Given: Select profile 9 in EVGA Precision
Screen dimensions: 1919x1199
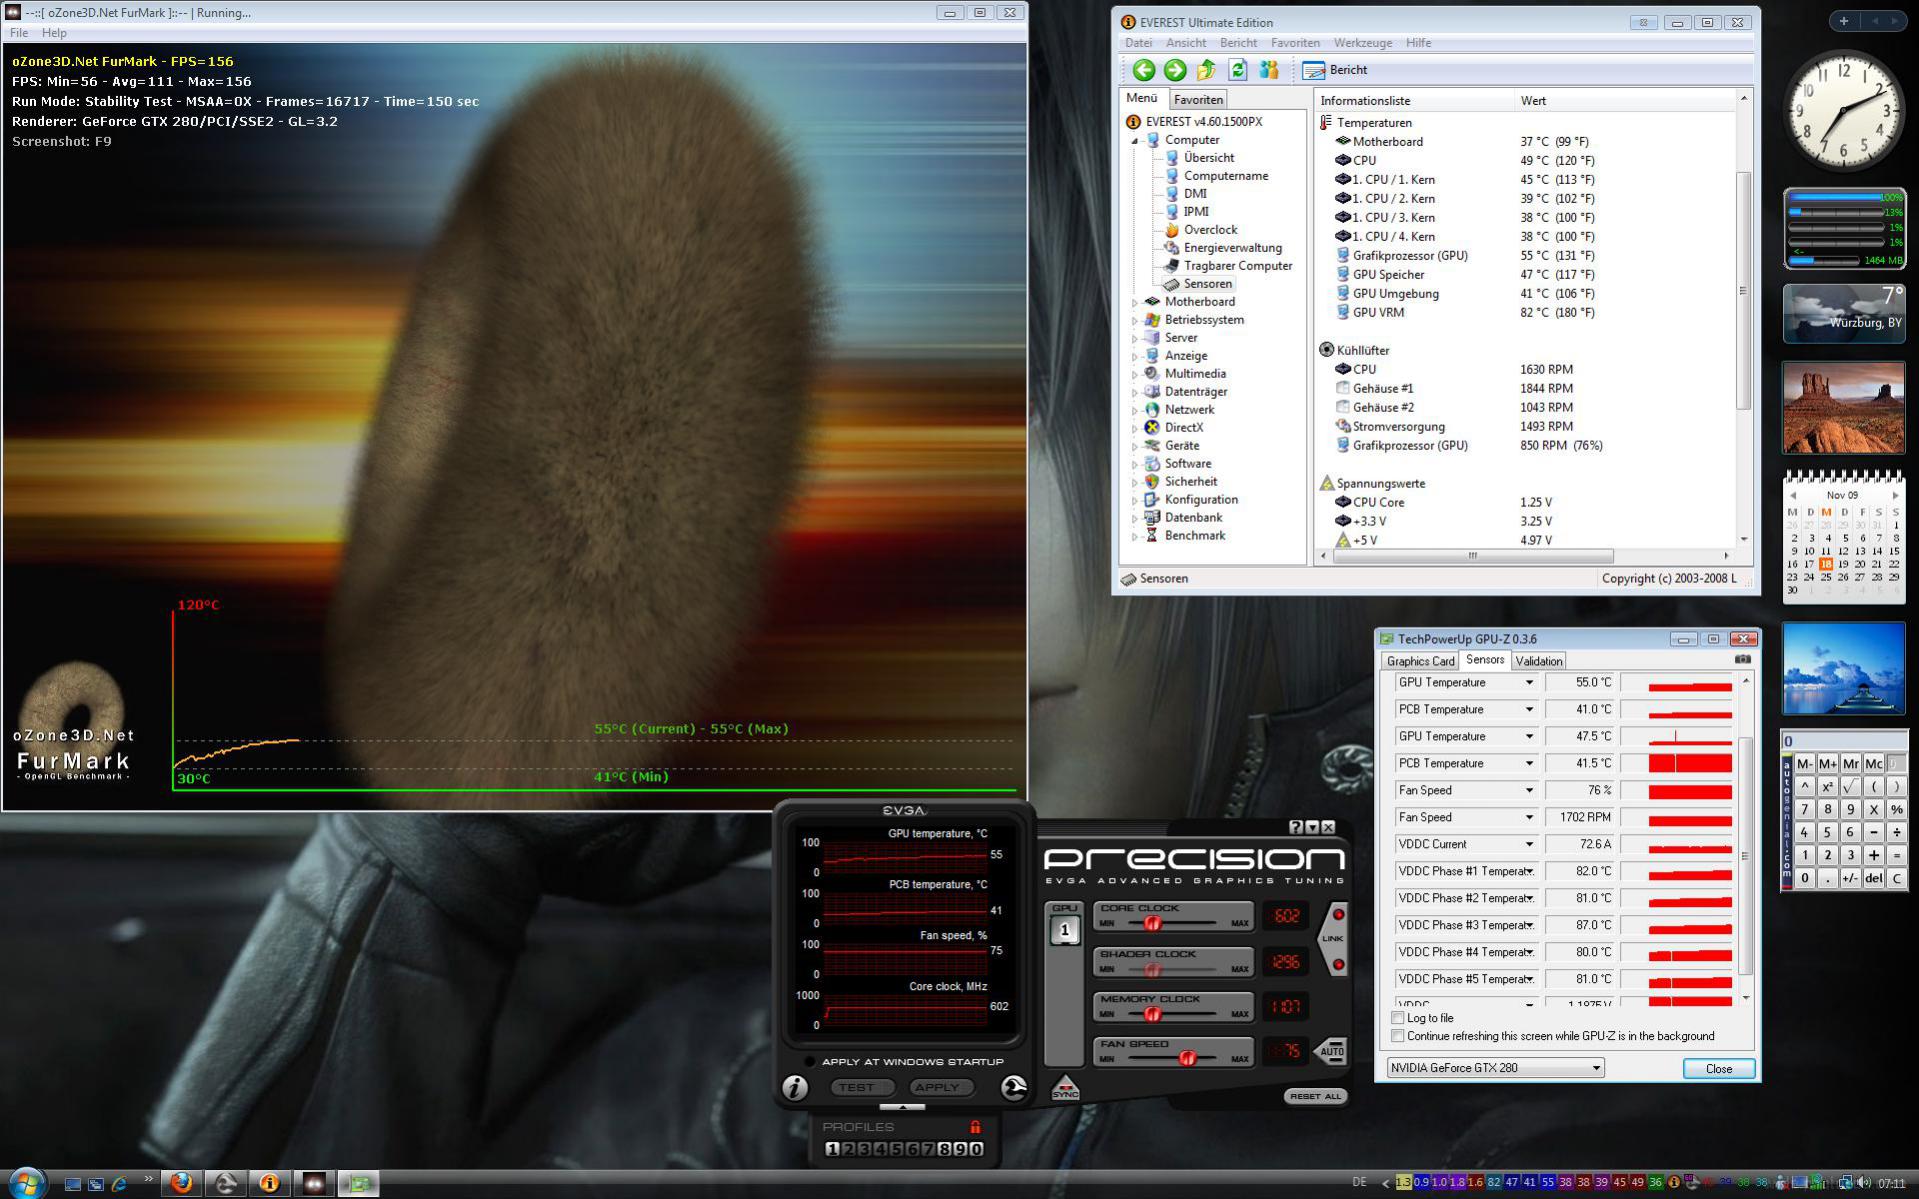Looking at the screenshot, I should 961,1149.
